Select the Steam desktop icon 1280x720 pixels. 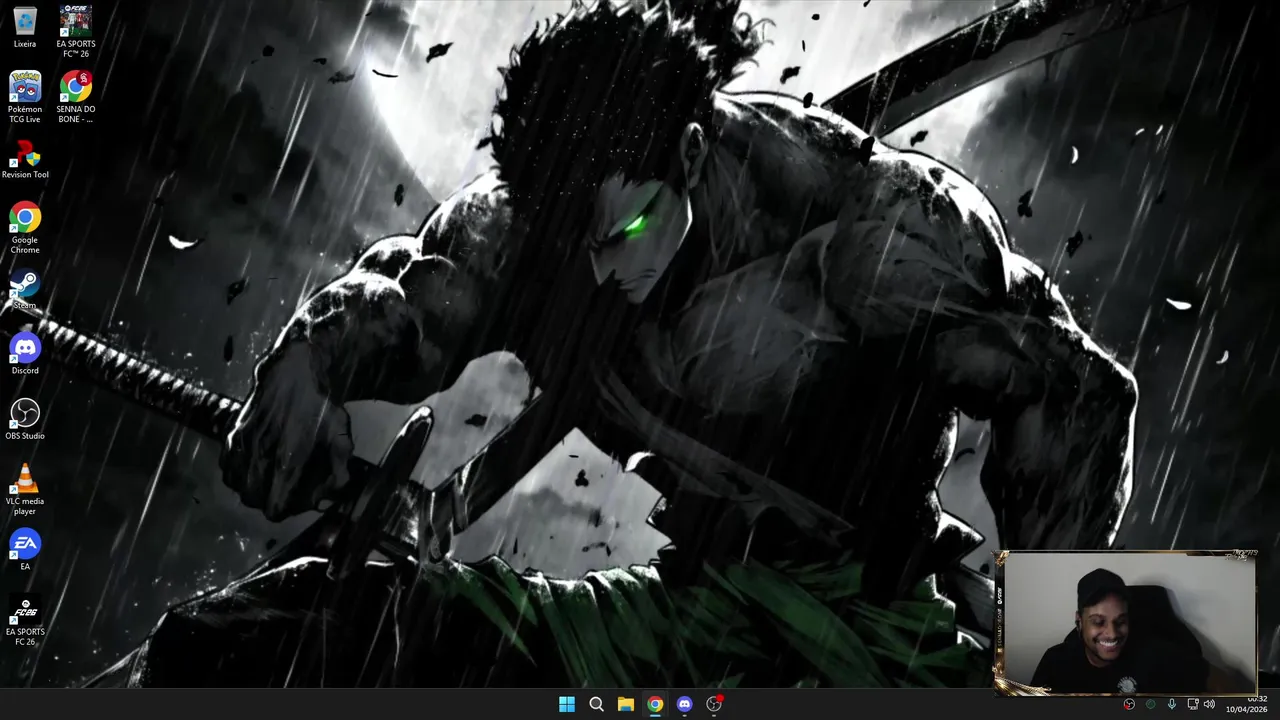click(25, 290)
